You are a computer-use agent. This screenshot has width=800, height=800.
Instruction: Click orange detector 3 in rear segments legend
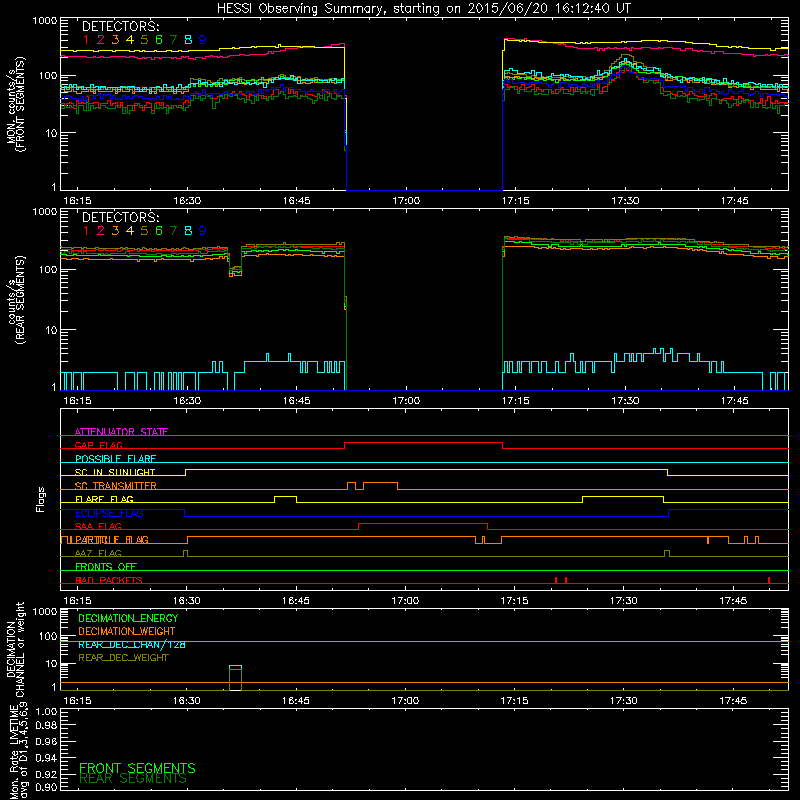[x=115, y=231]
